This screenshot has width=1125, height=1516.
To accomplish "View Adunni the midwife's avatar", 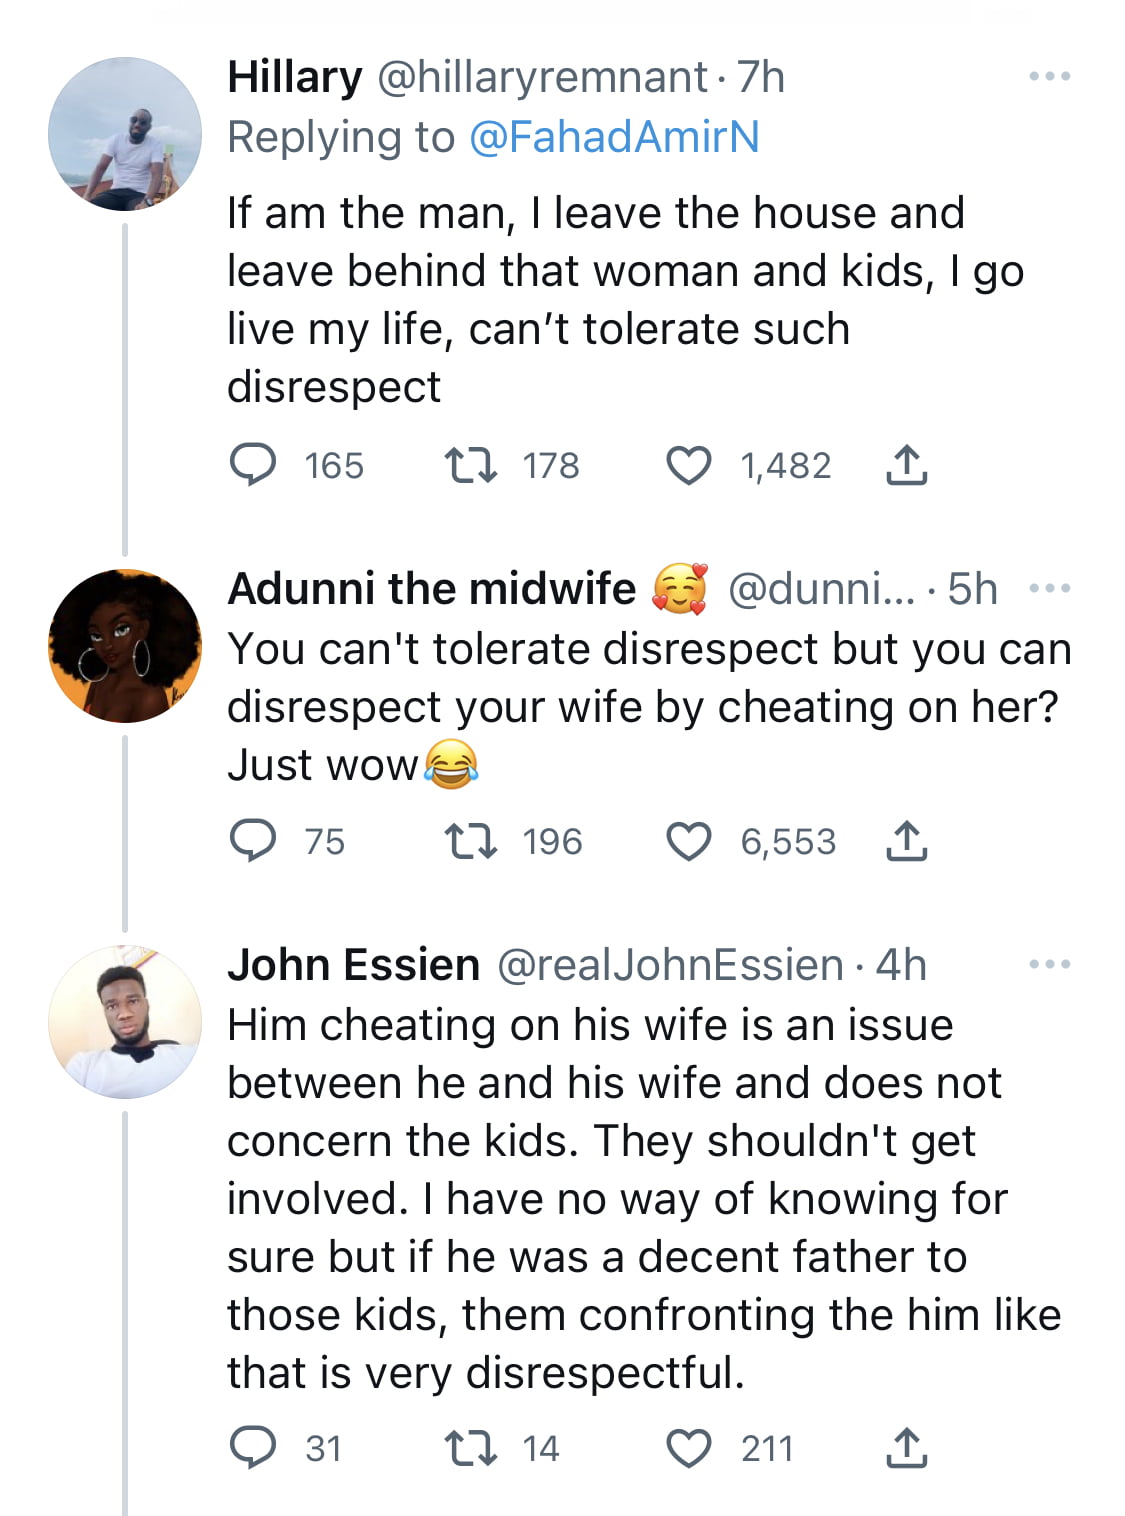I will pyautogui.click(x=125, y=646).
